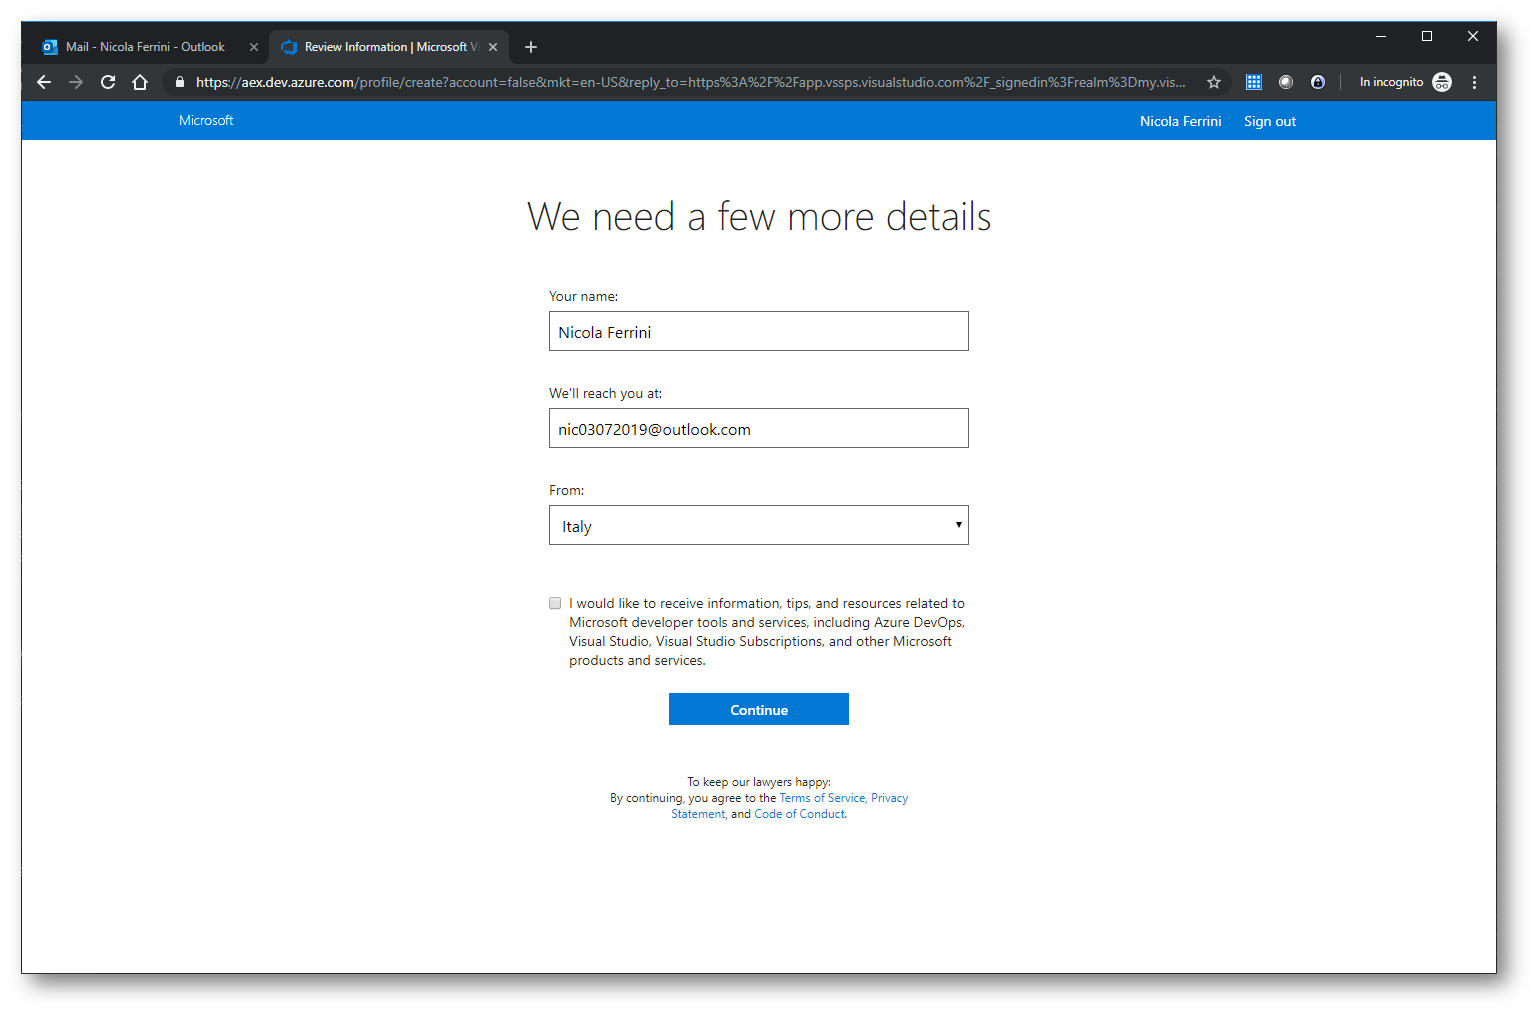The width and height of the screenshot is (1539, 1016).
Task: Click the In incognito label
Action: click(x=1391, y=82)
